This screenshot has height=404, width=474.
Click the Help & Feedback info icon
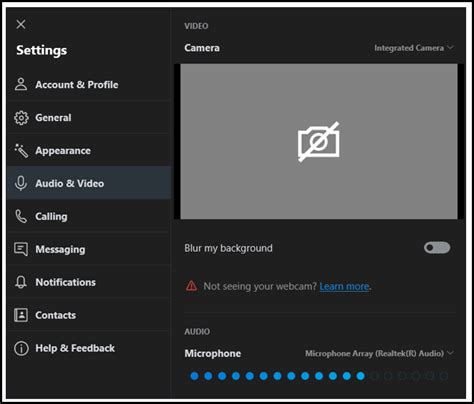pos(21,348)
